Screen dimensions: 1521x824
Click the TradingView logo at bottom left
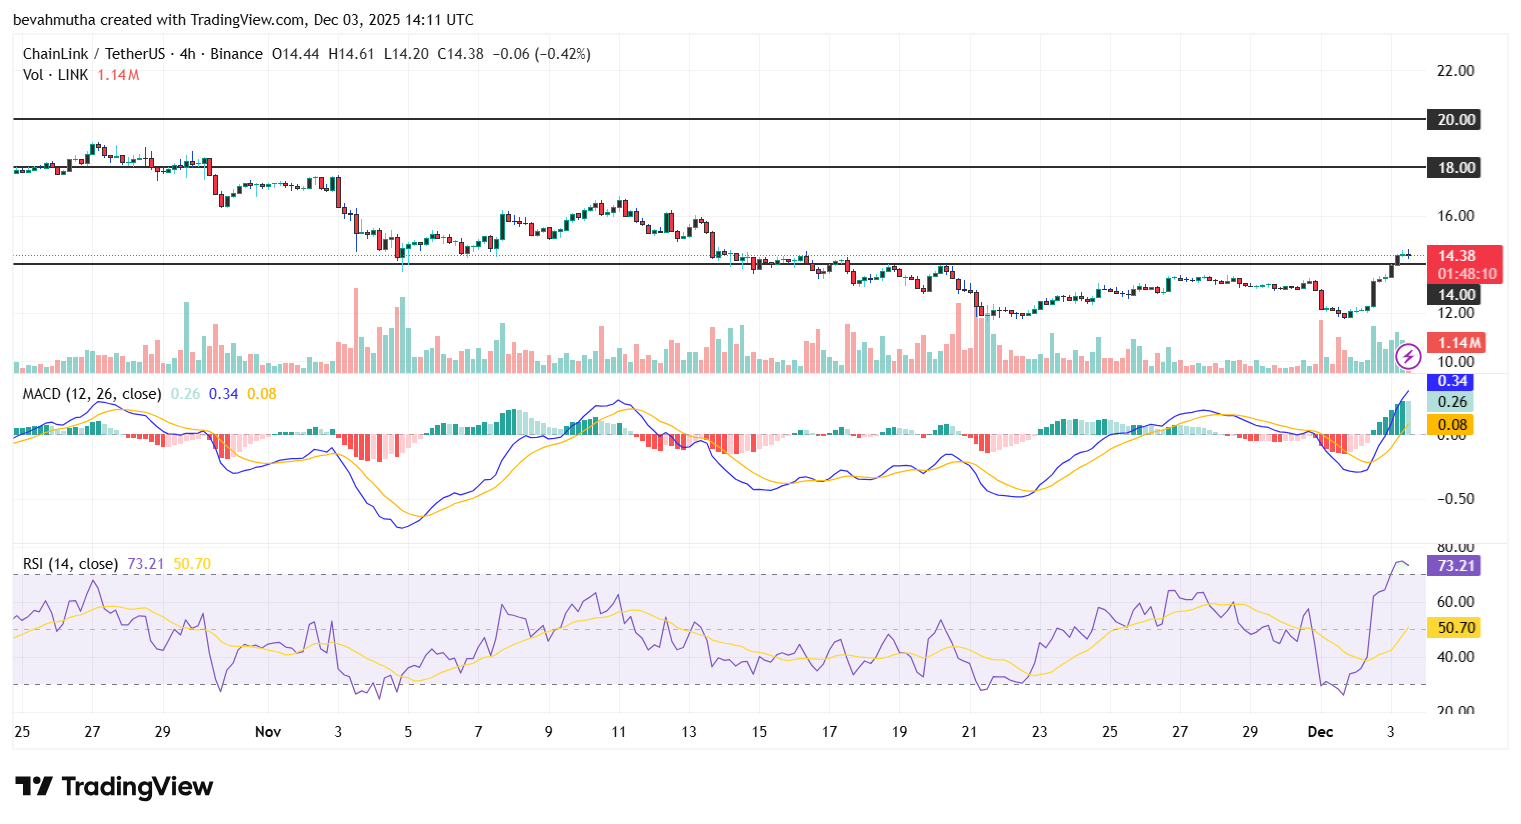[112, 787]
